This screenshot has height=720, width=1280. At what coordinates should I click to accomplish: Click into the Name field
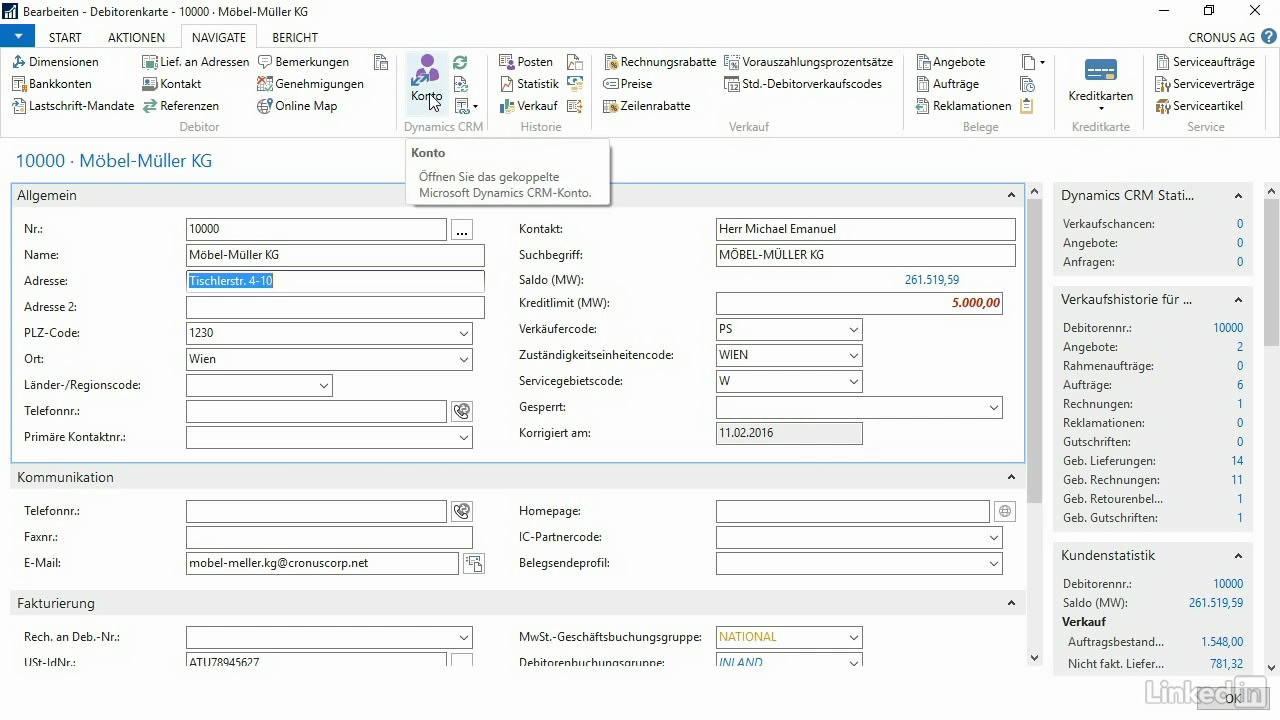click(x=335, y=255)
